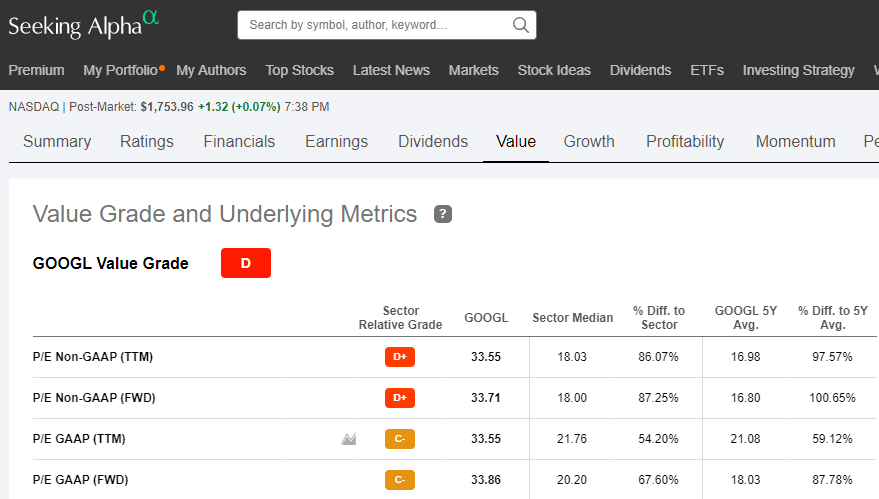Select the Value tab
The width and height of the screenshot is (879, 499).
[516, 141]
